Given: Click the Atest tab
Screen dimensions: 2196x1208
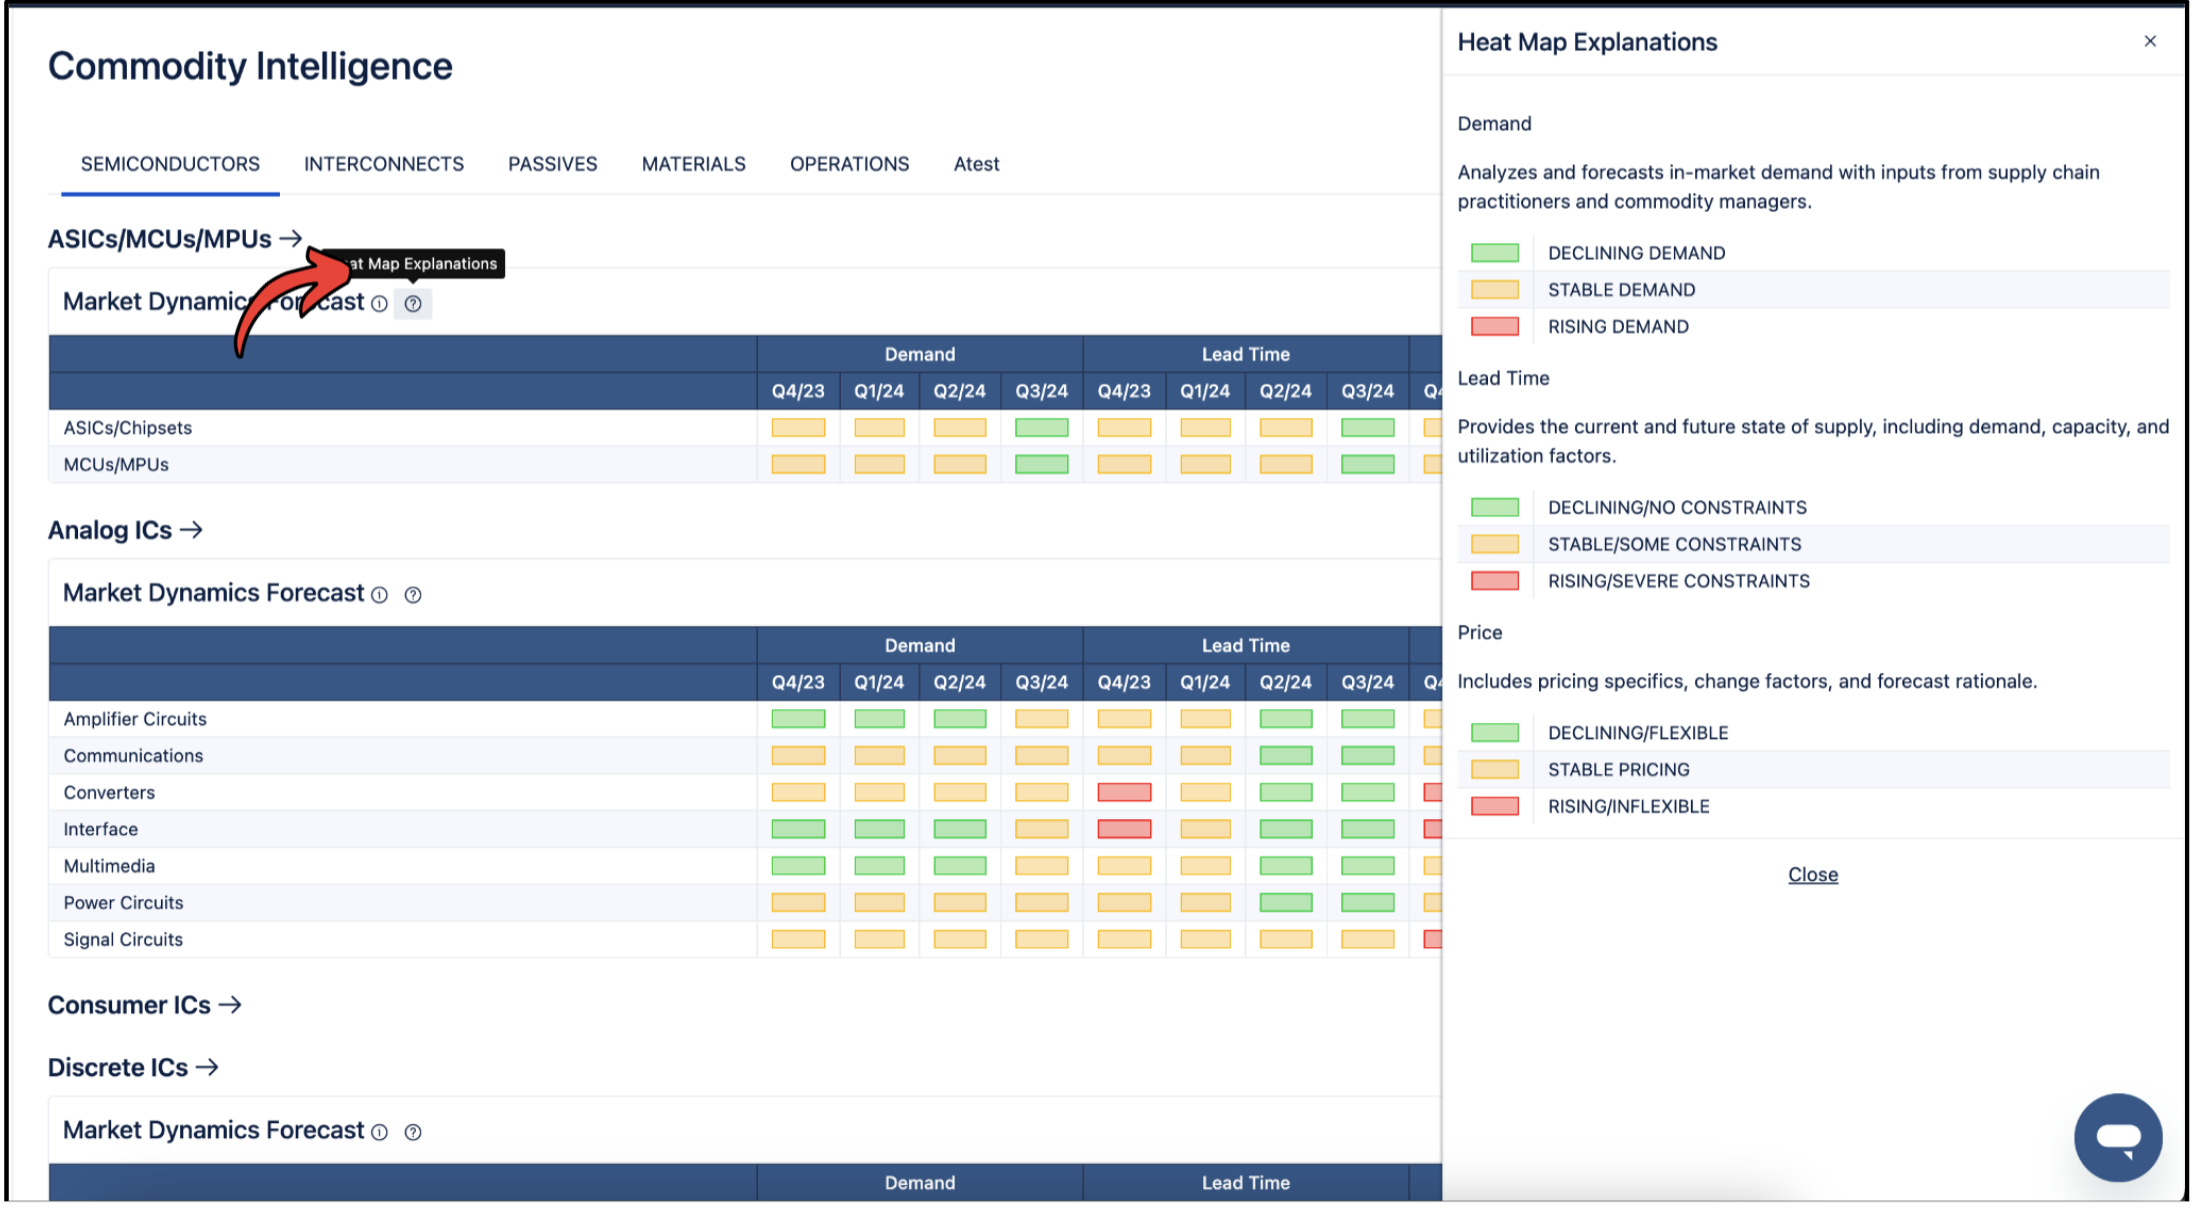Looking at the screenshot, I should (976, 164).
